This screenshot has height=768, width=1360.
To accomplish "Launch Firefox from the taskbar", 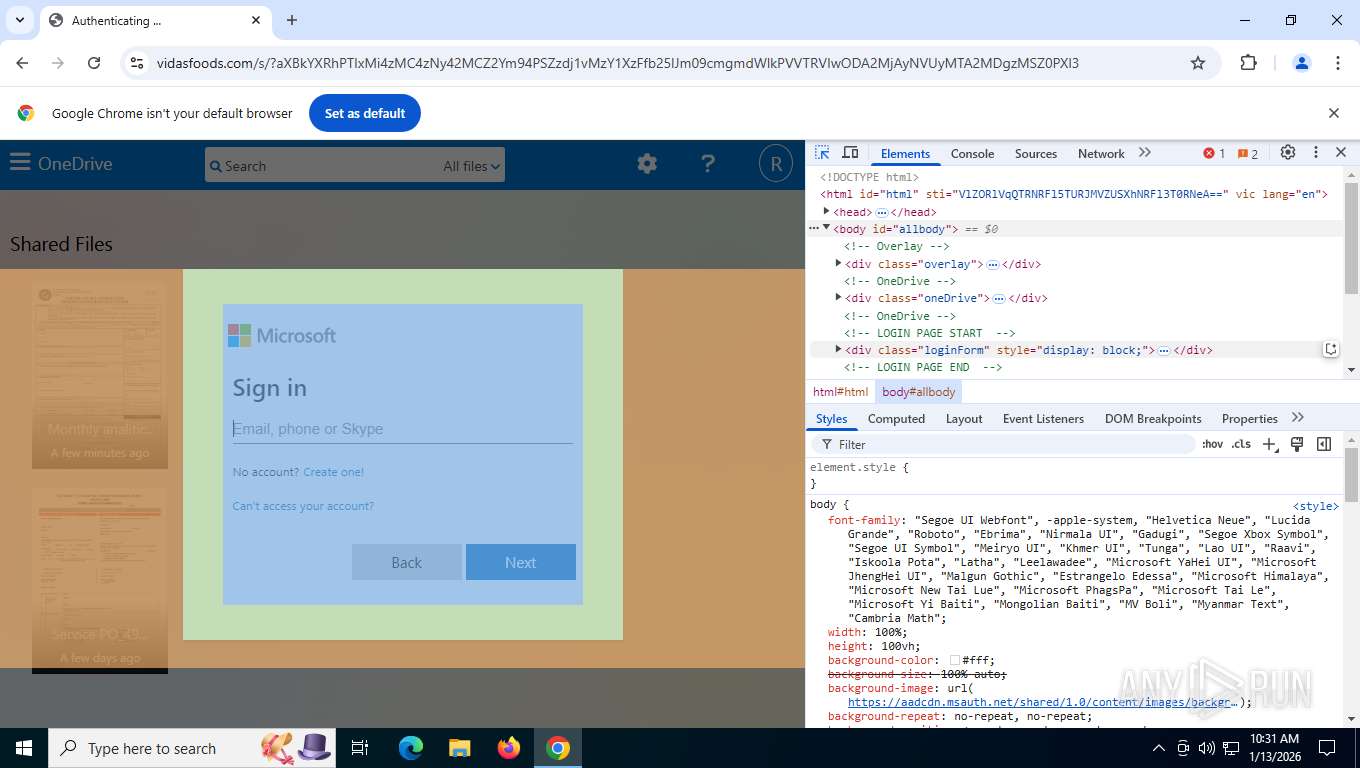I will point(509,748).
